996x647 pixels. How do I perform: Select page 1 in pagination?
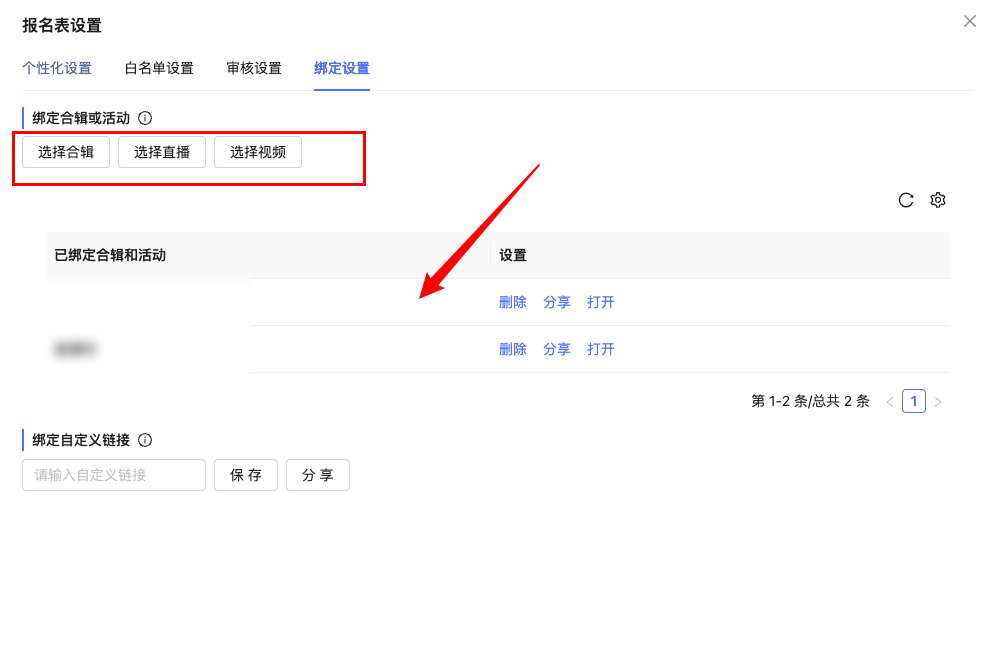pyautogui.click(x=913, y=401)
